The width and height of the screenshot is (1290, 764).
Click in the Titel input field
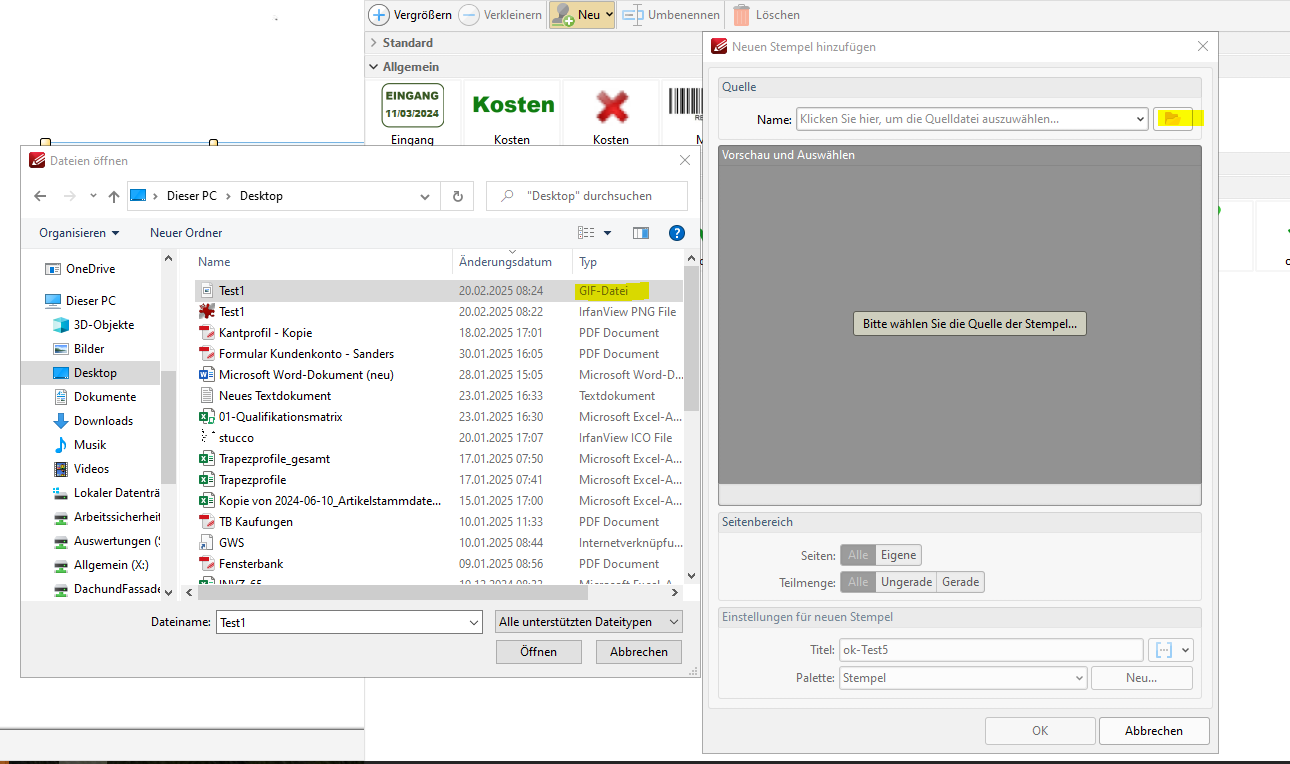pyautogui.click(x=990, y=650)
